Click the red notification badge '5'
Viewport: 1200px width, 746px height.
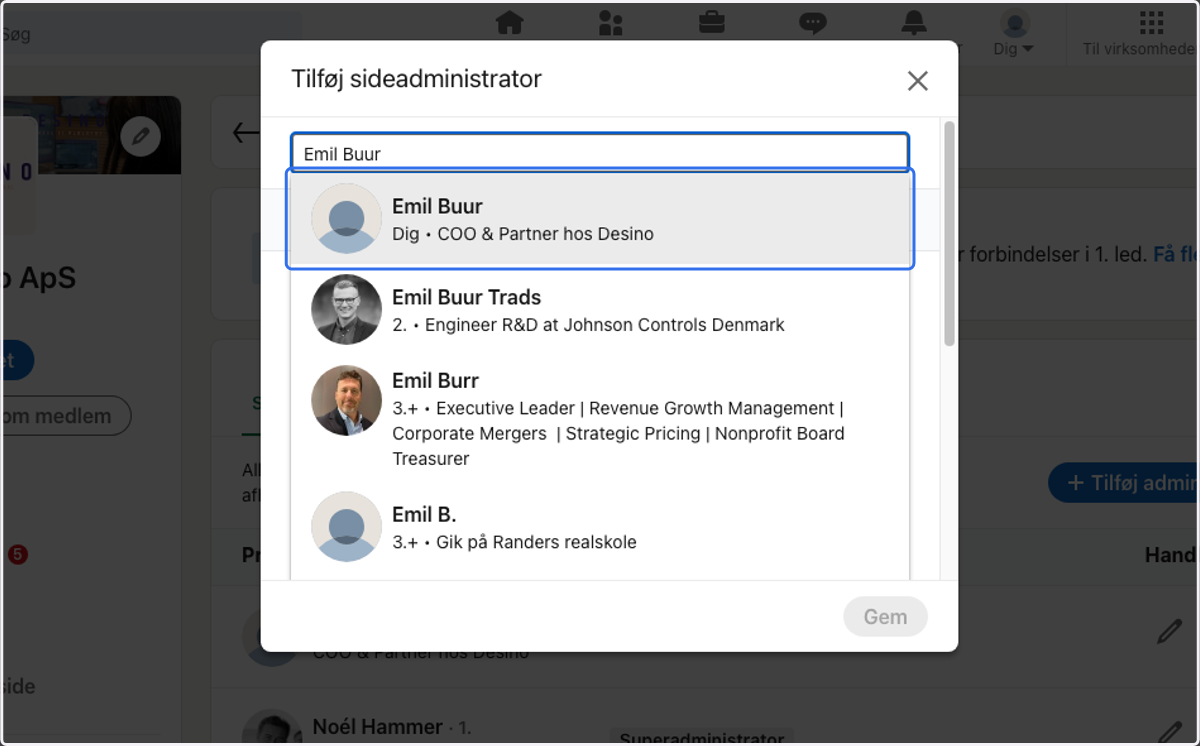18,554
